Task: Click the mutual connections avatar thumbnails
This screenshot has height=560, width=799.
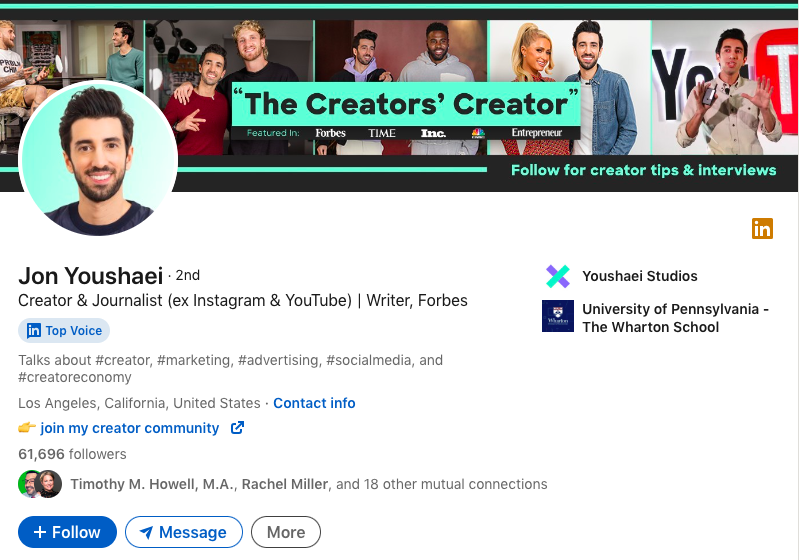Action: click(x=40, y=484)
